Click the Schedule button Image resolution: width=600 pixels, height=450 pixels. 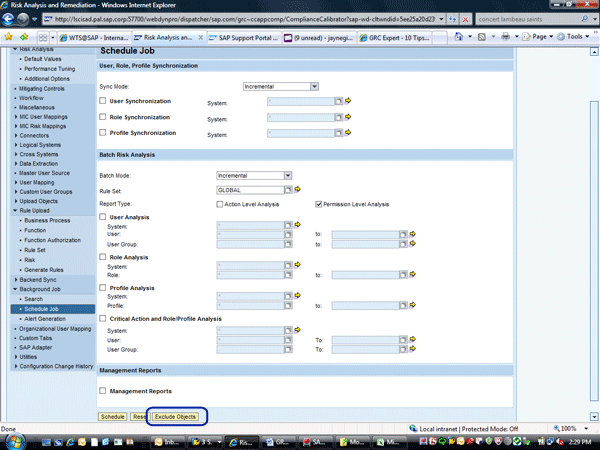tap(112, 416)
